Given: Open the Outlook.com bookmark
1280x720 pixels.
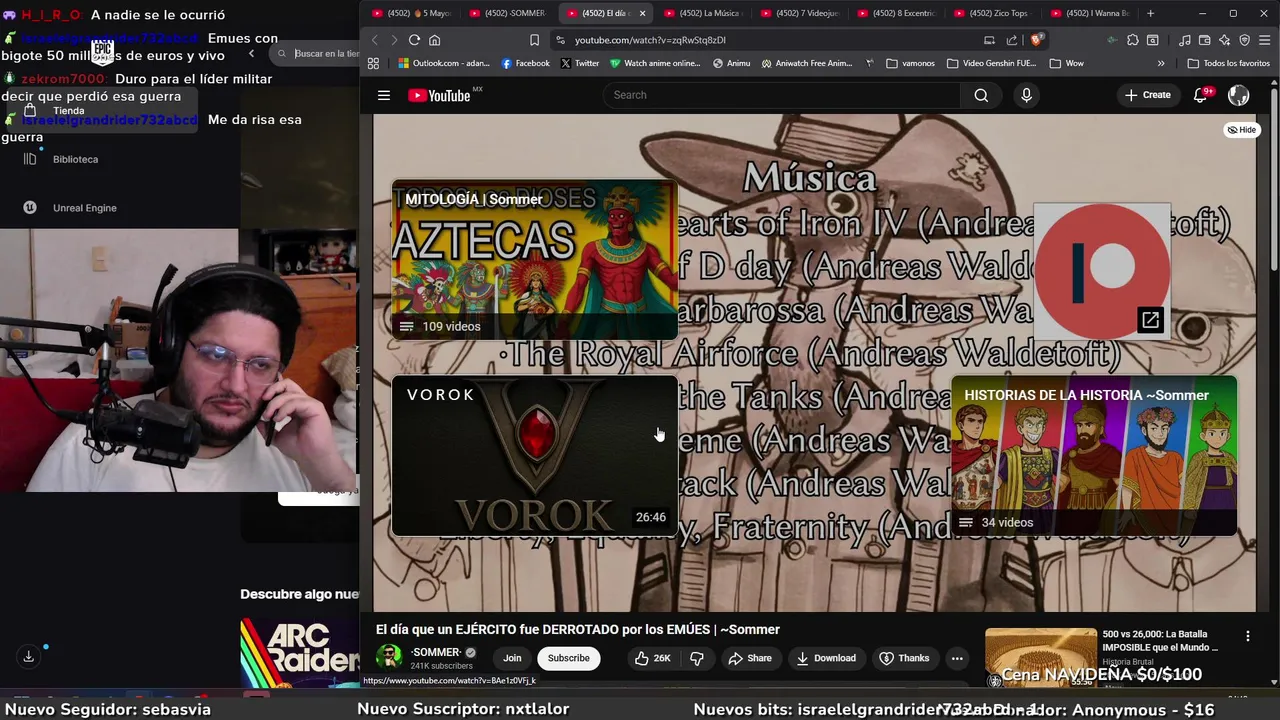Looking at the screenshot, I should click(x=443, y=63).
